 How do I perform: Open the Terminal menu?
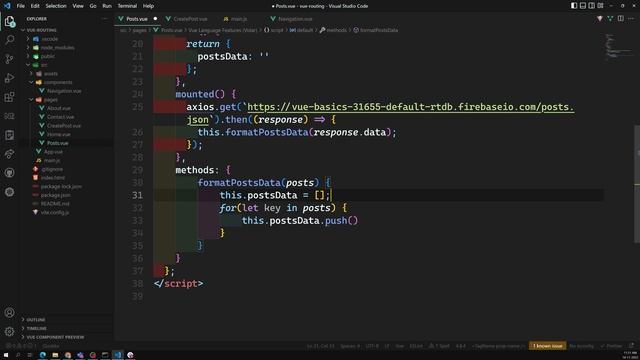tap(127, 6)
